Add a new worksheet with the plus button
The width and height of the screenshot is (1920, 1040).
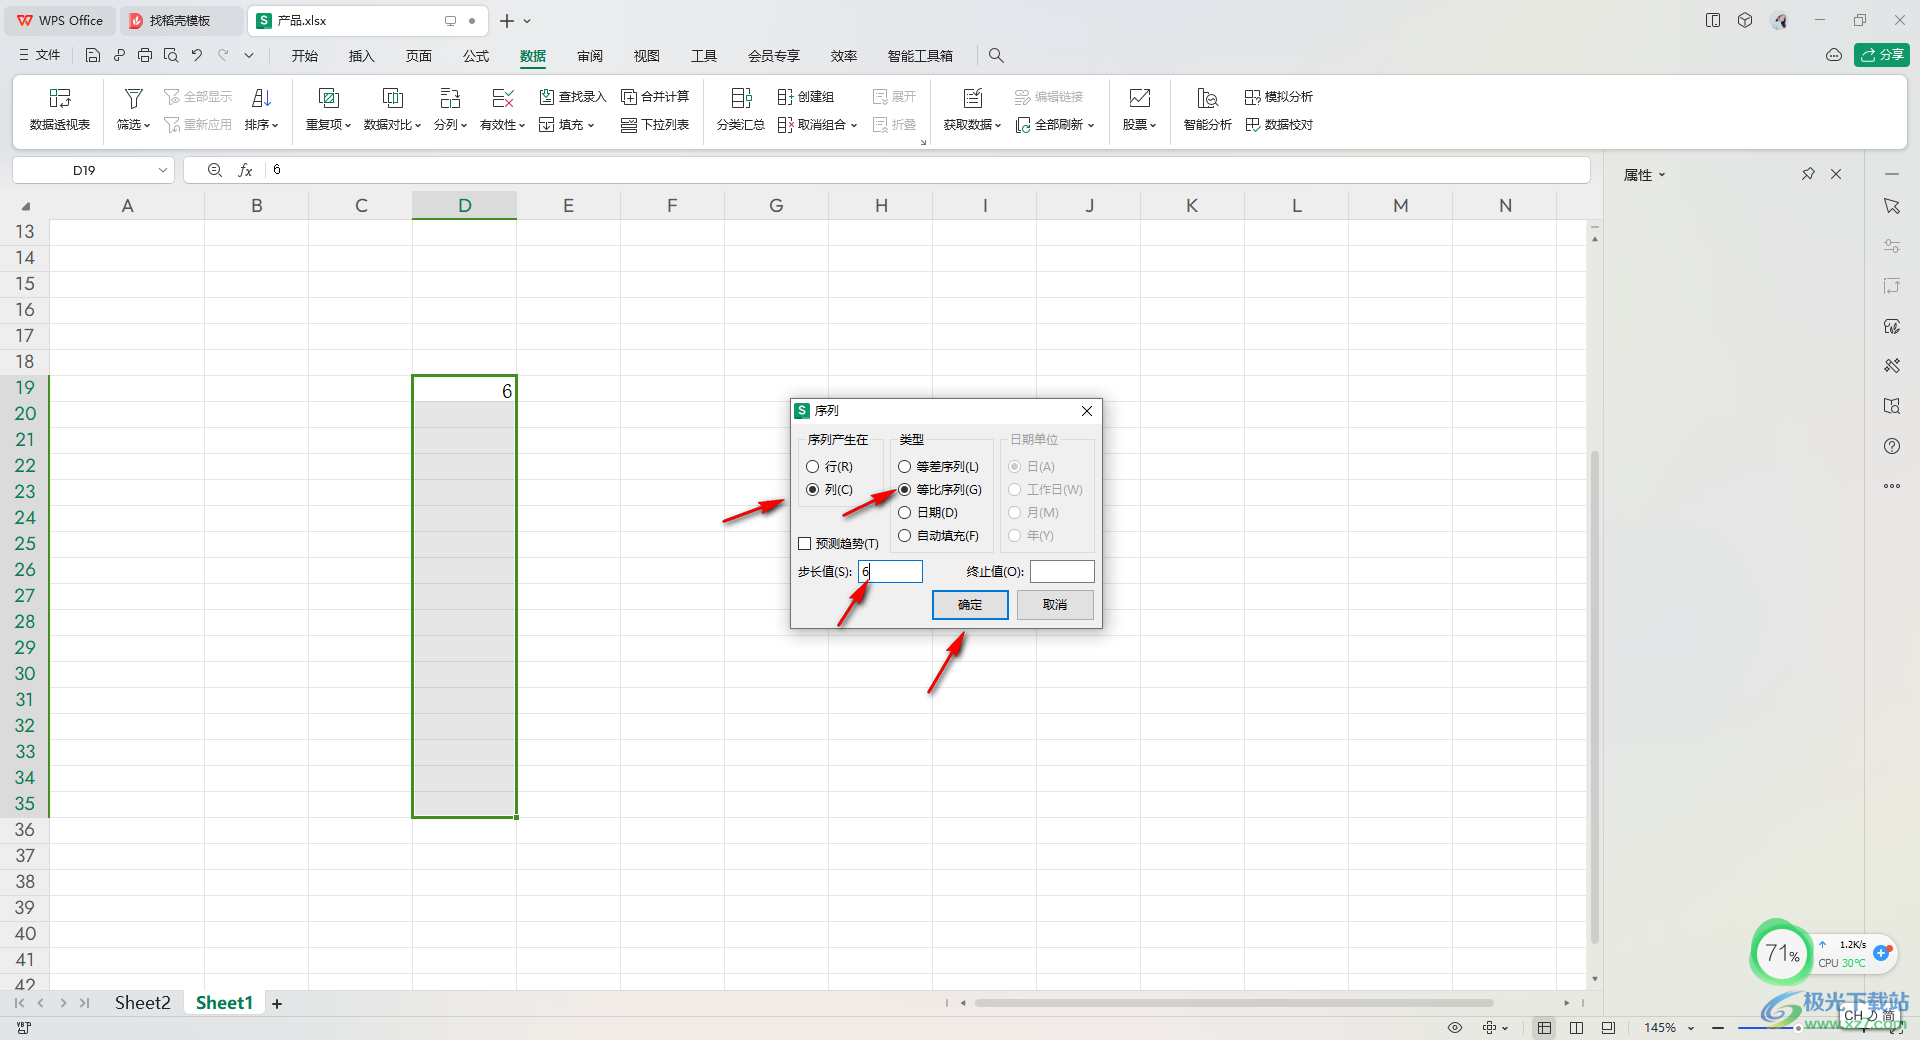pos(277,1004)
